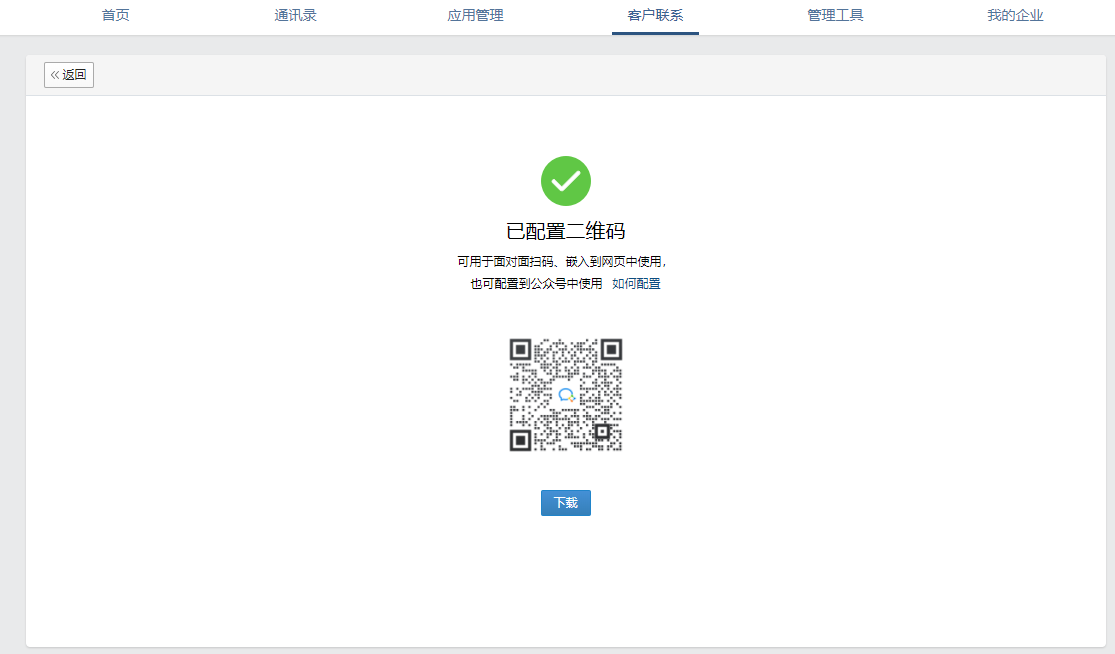
Task: Click the 已配置二维码 heading
Action: (x=566, y=231)
